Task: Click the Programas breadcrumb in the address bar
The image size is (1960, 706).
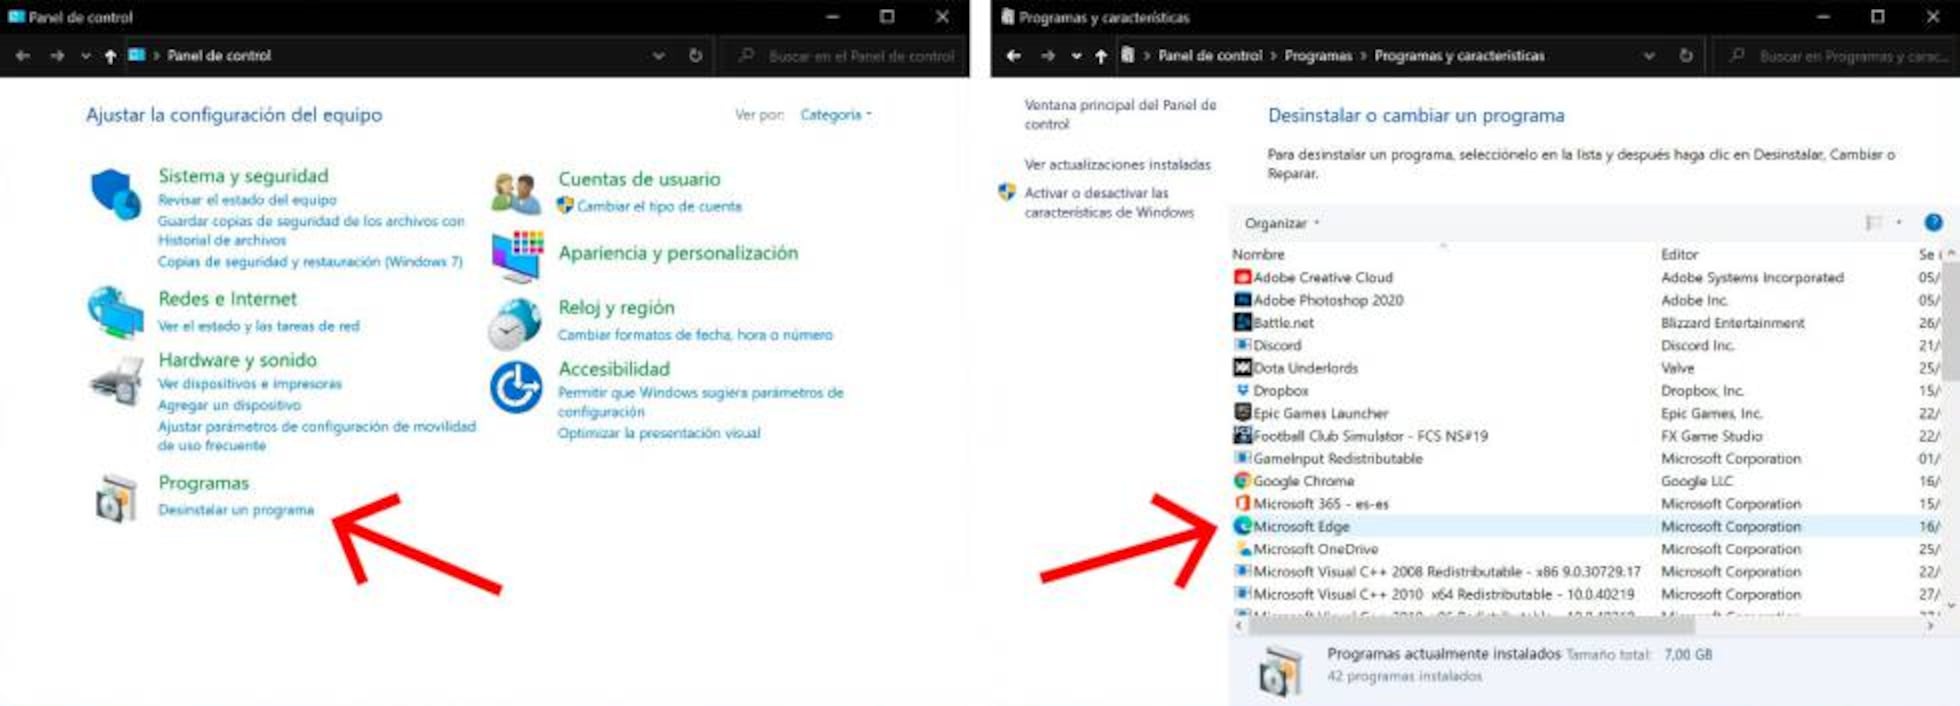Action: (x=1317, y=56)
